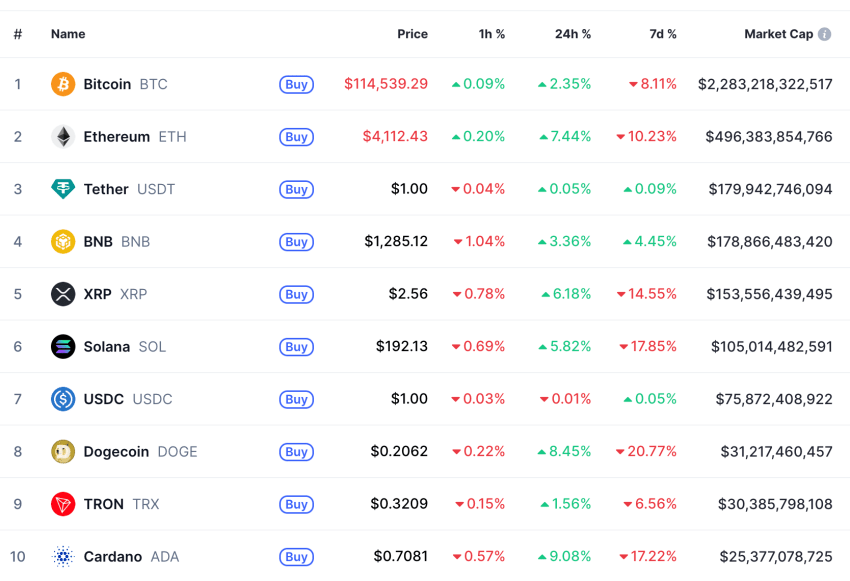The height and width of the screenshot is (581, 850).
Task: Sort the table by Price column
Action: point(412,33)
